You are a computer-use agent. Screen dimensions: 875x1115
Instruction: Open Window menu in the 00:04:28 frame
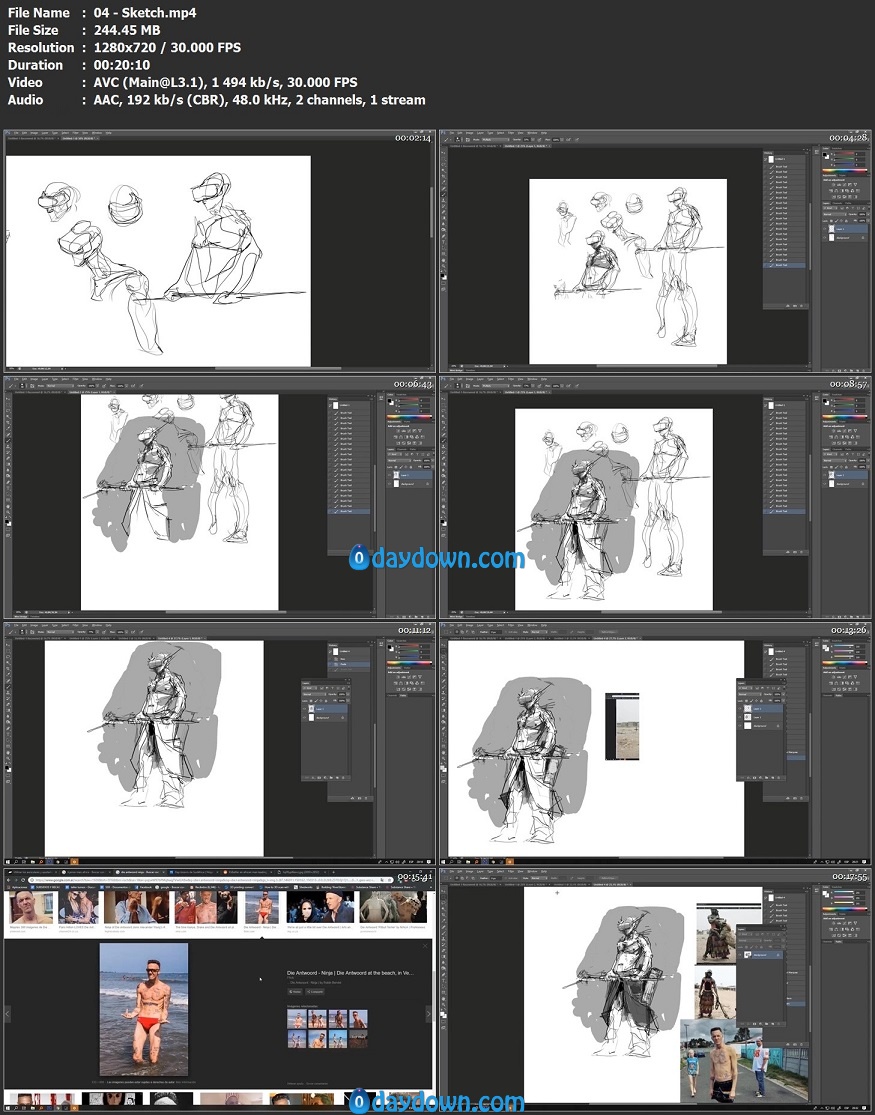[532, 133]
